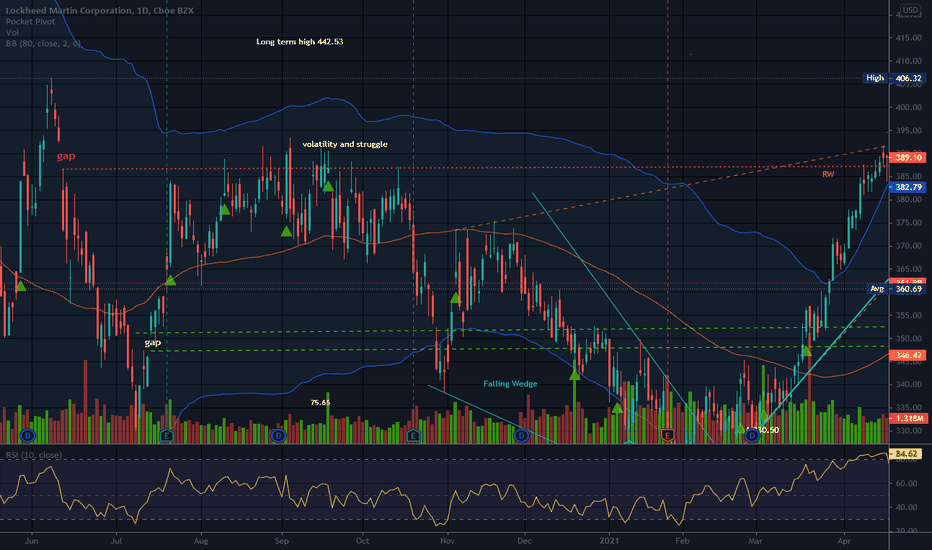932x550 pixels.
Task: Click the earnings E marker in late October
Action: [414, 436]
